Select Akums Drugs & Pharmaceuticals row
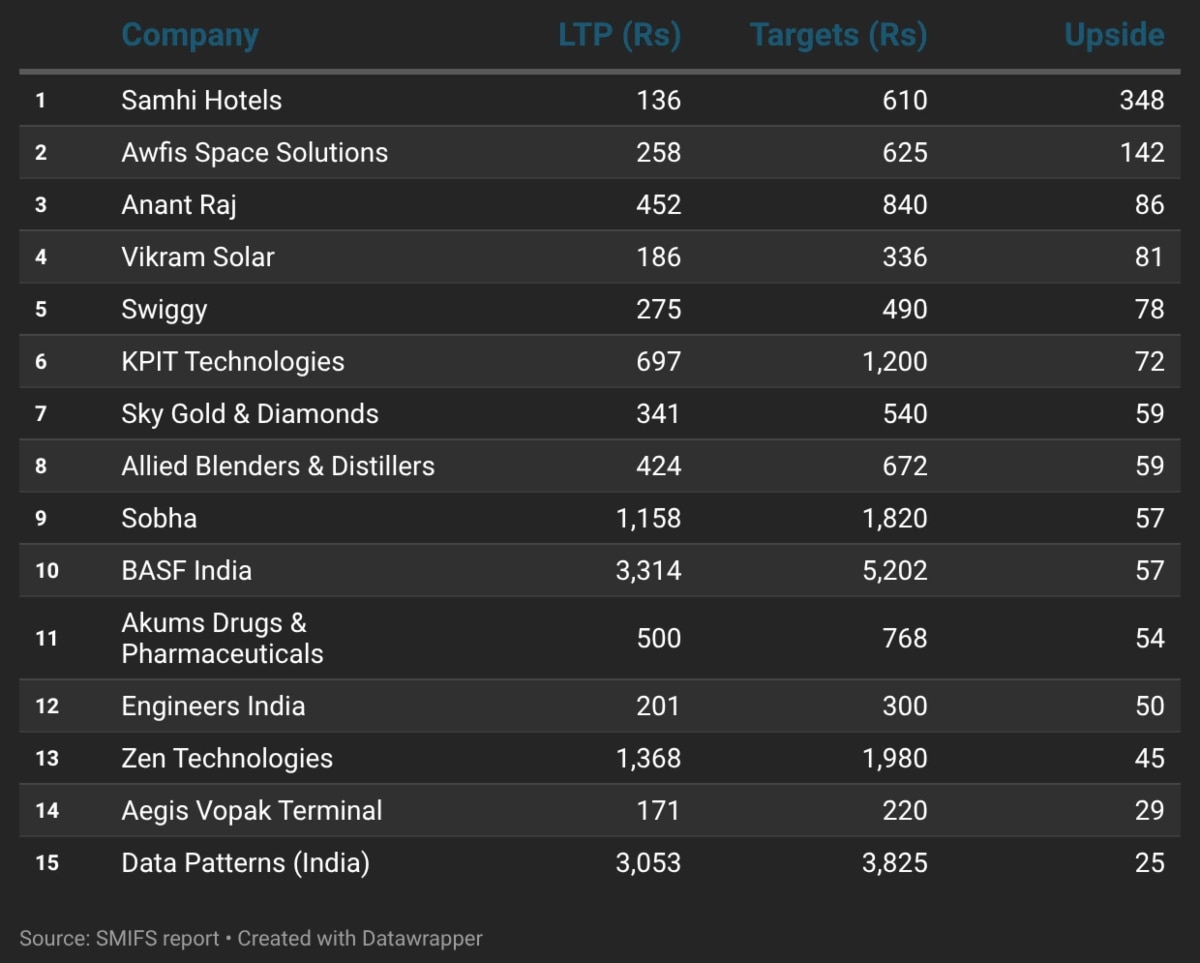This screenshot has height=963, width=1200. pos(222,638)
